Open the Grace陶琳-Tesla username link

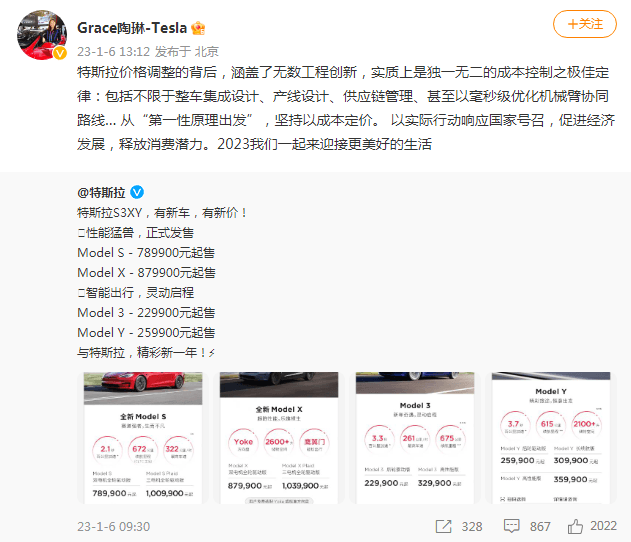click(132, 28)
